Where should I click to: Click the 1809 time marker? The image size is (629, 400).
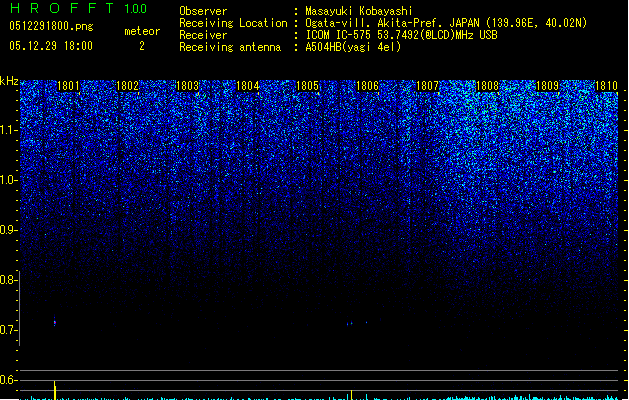click(x=548, y=86)
